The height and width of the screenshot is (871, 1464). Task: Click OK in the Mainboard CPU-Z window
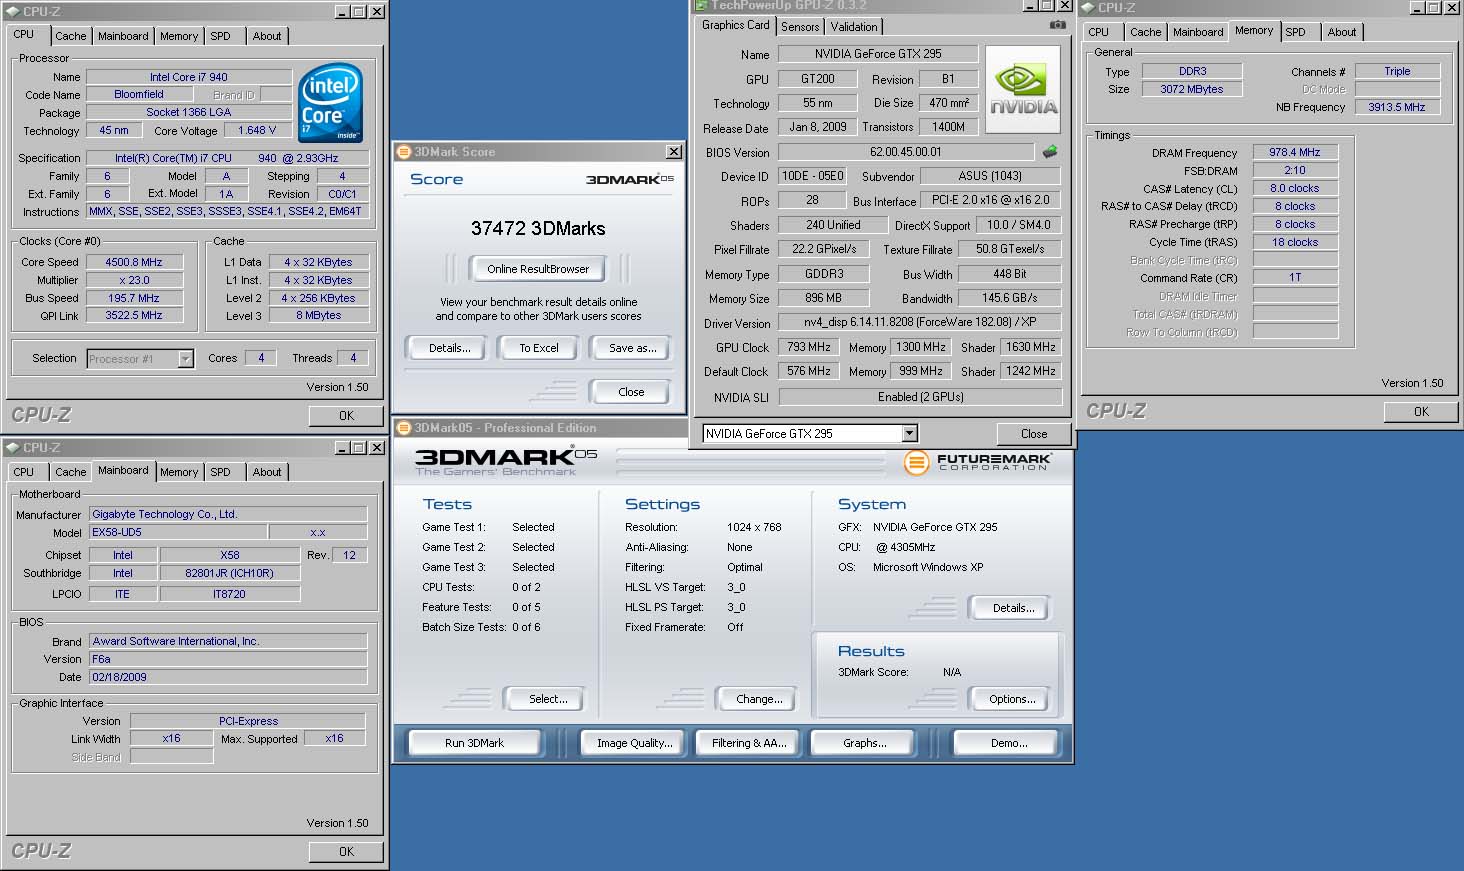[346, 852]
